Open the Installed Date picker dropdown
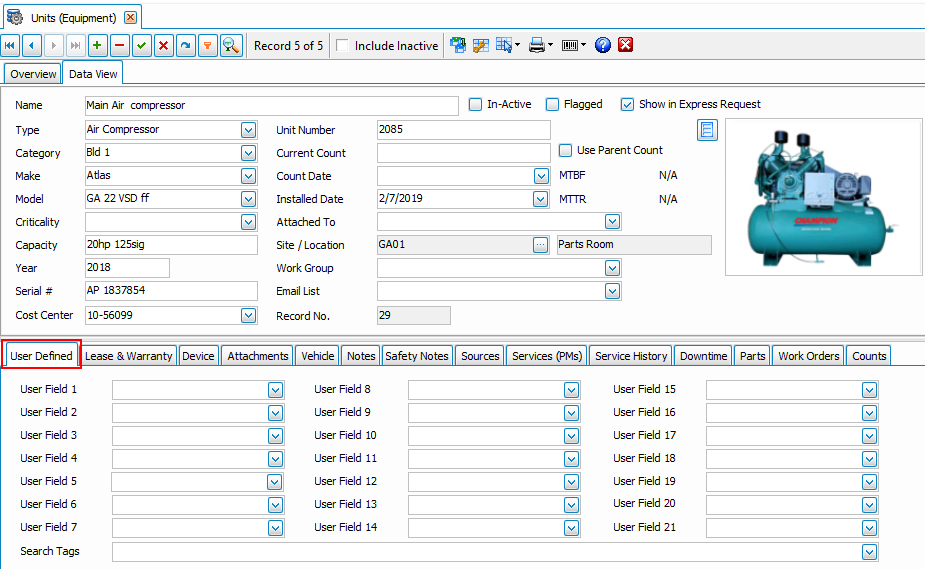931x575 pixels. [x=540, y=199]
